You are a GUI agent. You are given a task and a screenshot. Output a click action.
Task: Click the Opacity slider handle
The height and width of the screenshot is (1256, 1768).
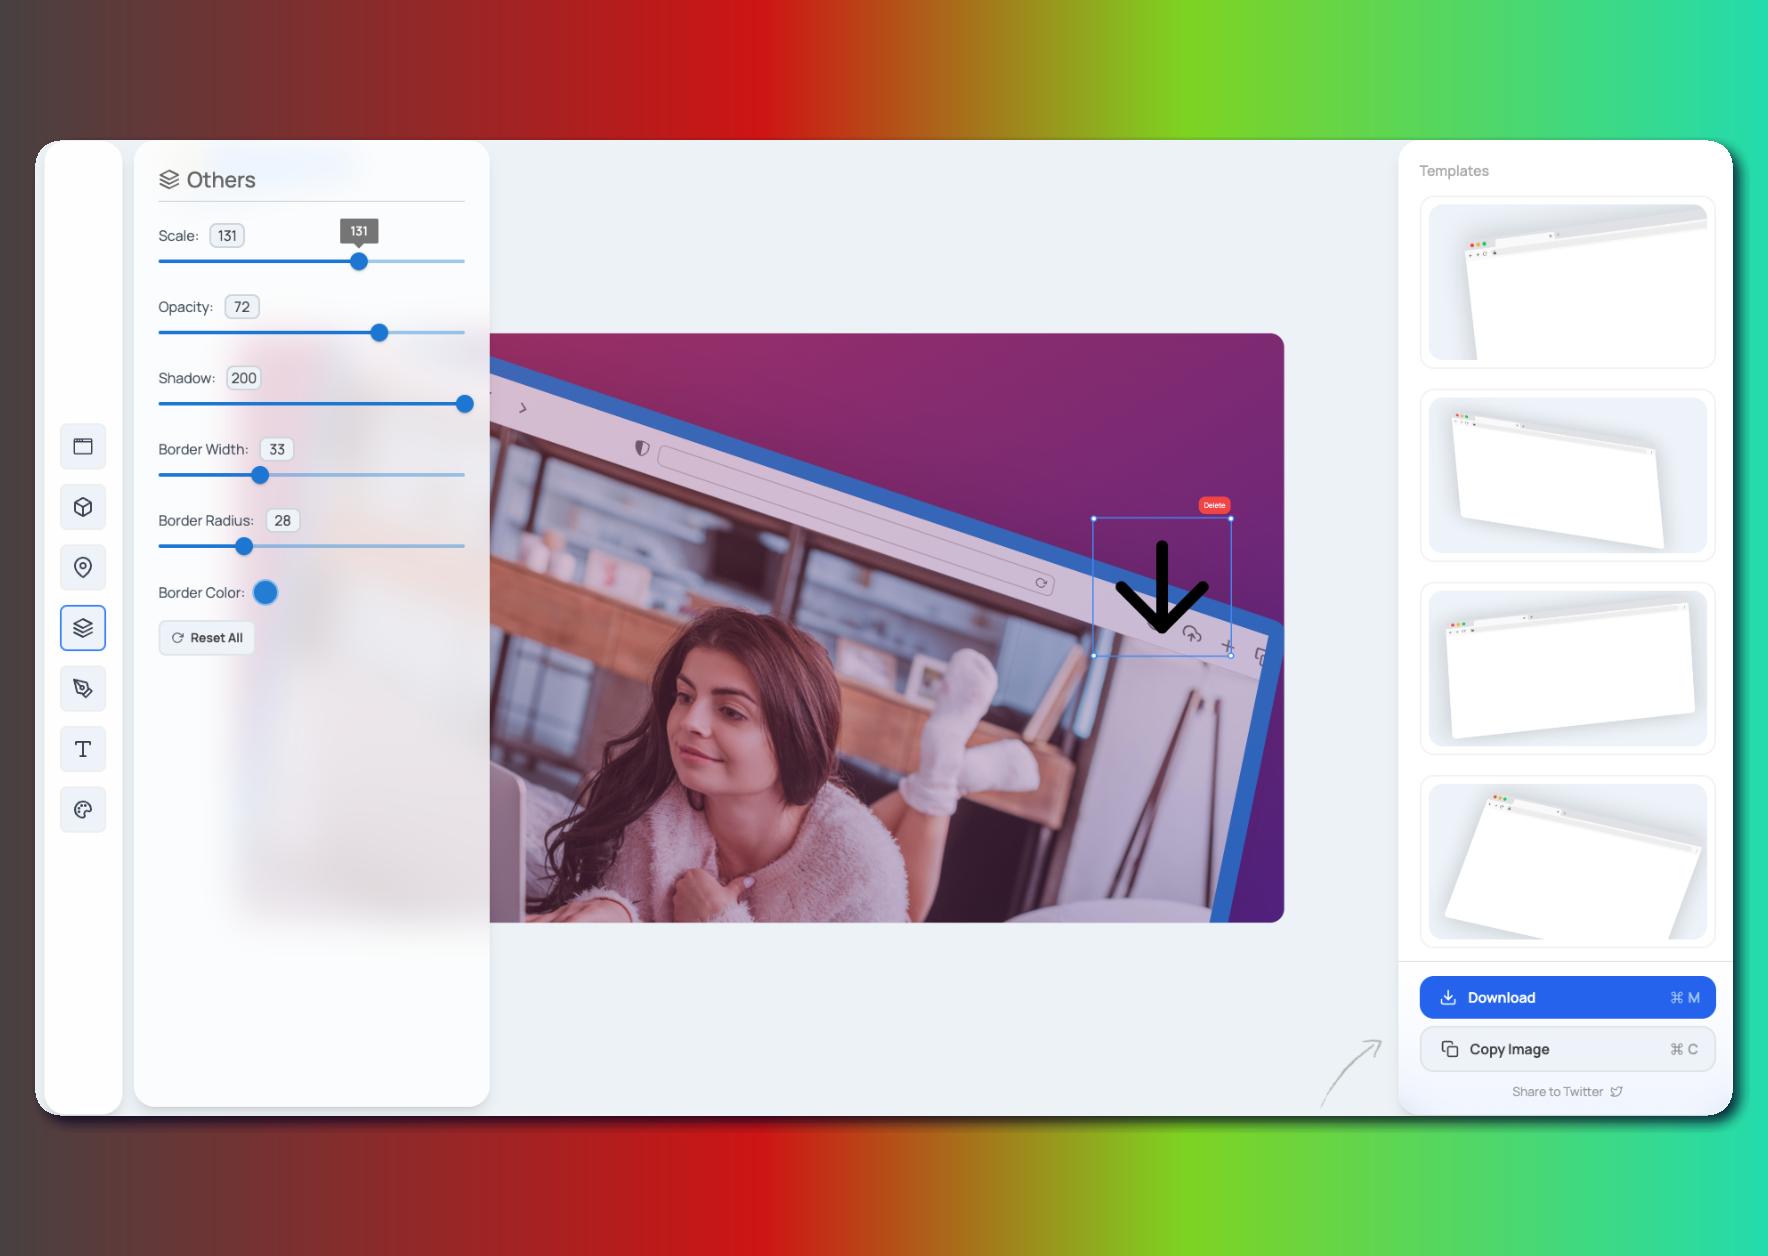(x=379, y=333)
